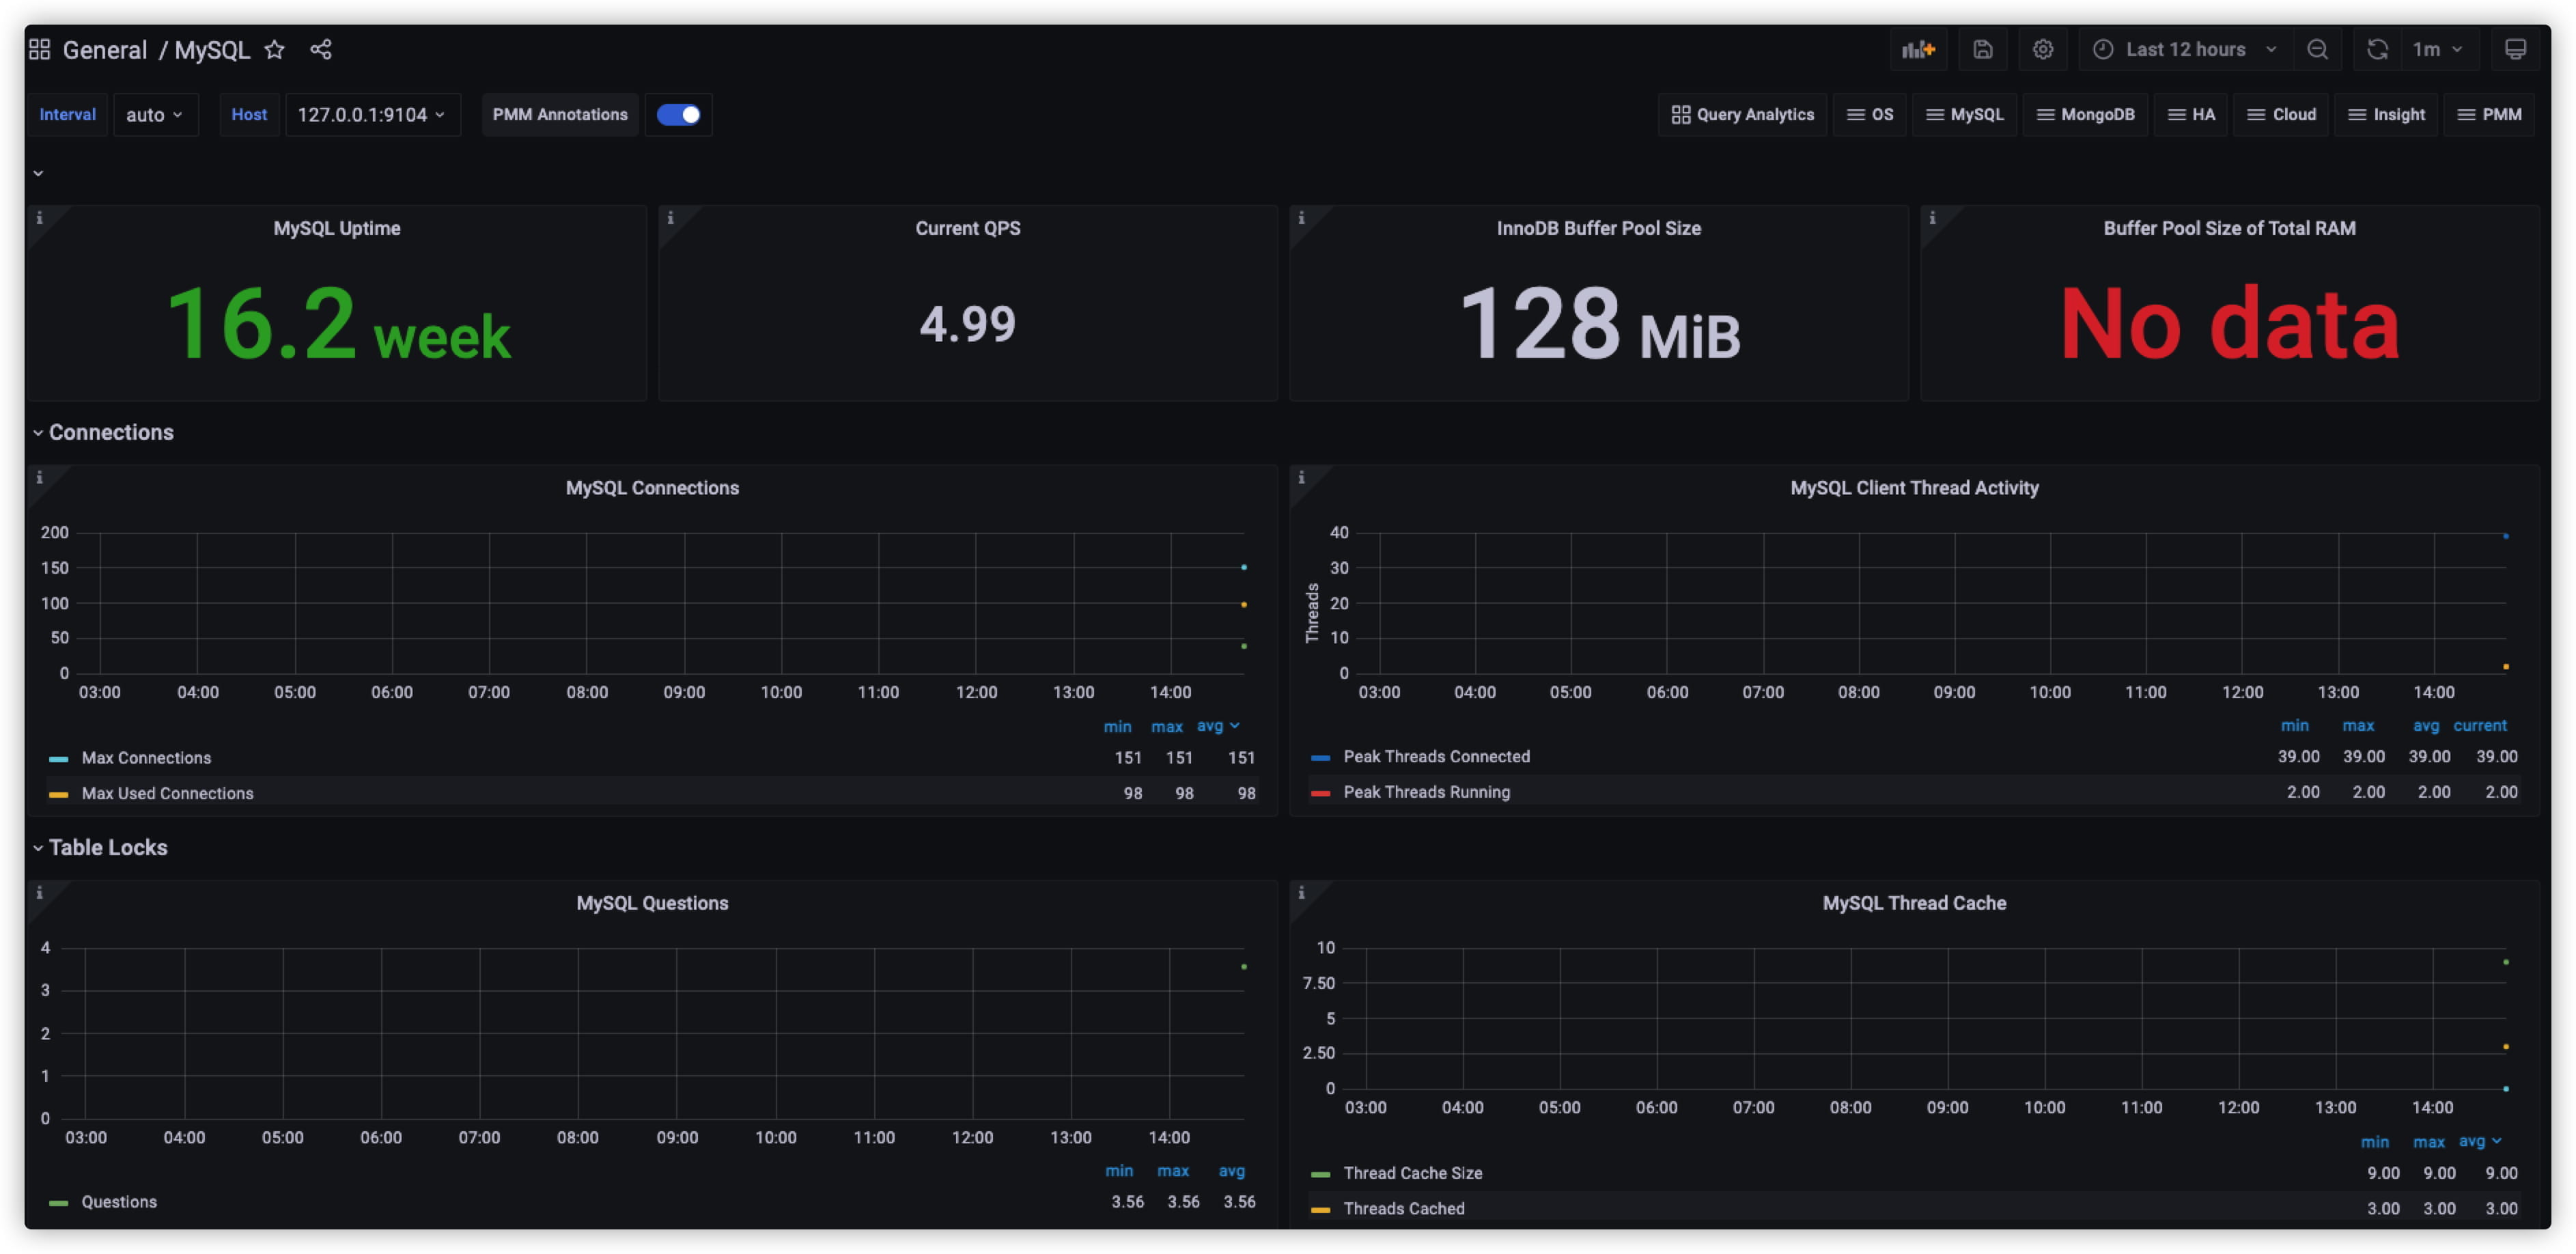This screenshot has width=2576, height=1254.
Task: Zoom out the time range
Action: (2317, 49)
